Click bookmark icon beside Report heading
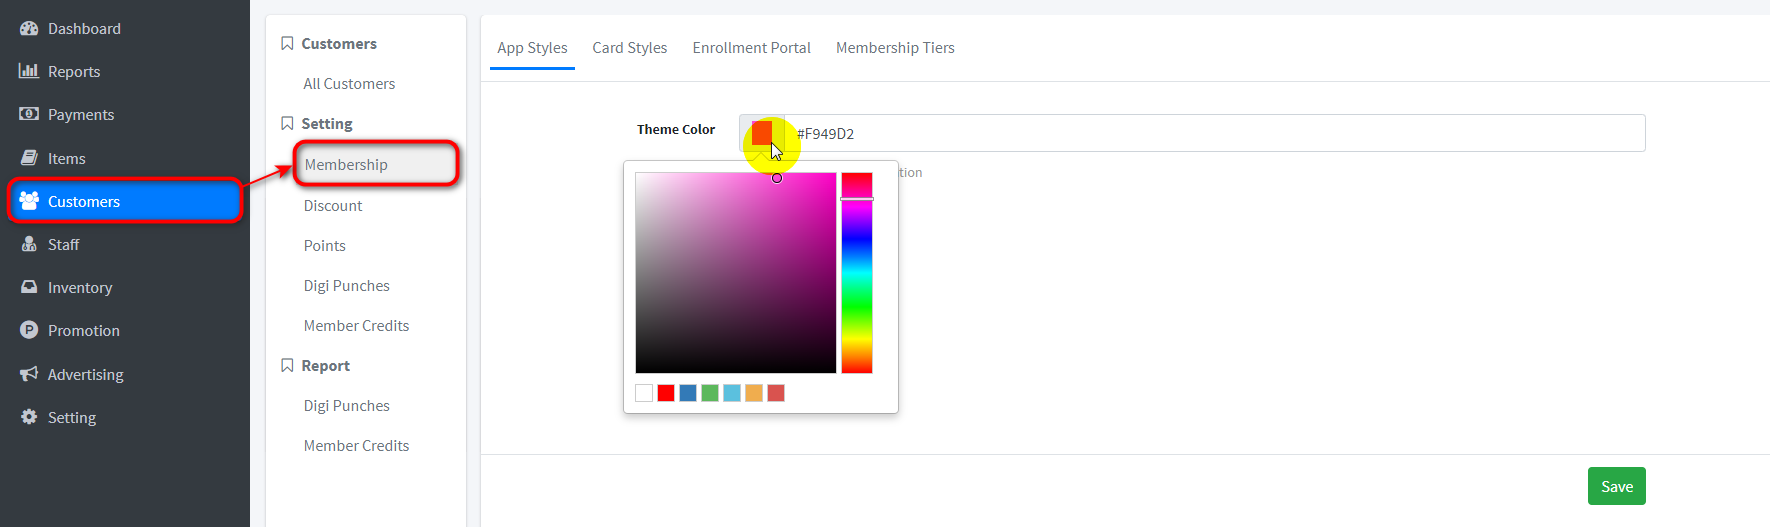 click(x=287, y=365)
